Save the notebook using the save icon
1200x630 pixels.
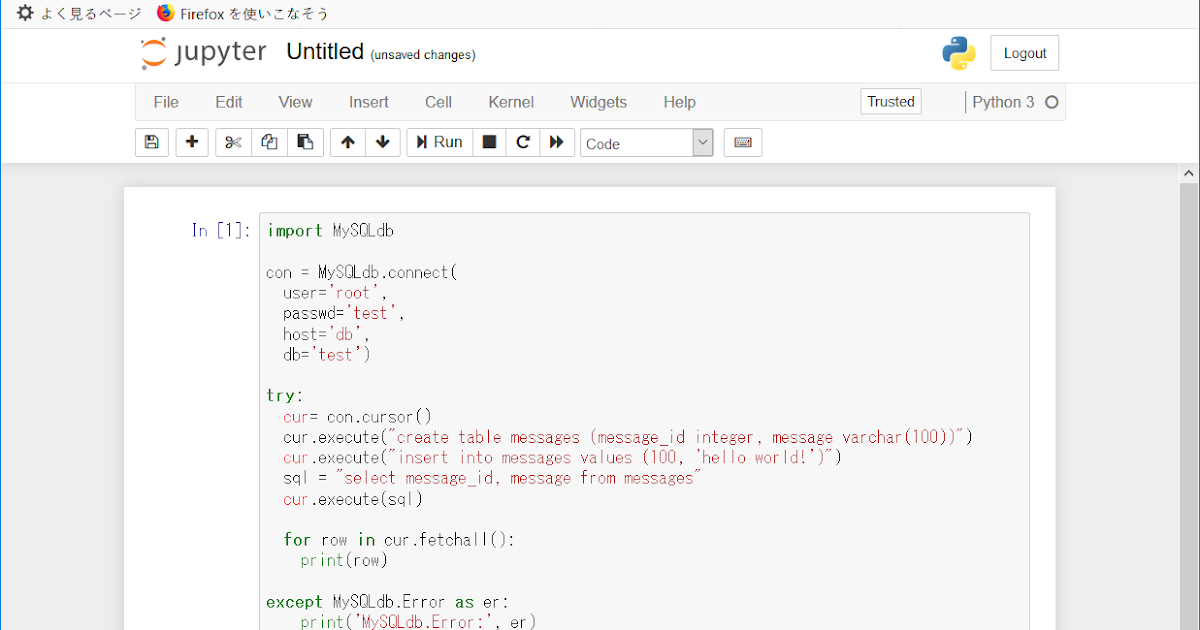click(151, 142)
